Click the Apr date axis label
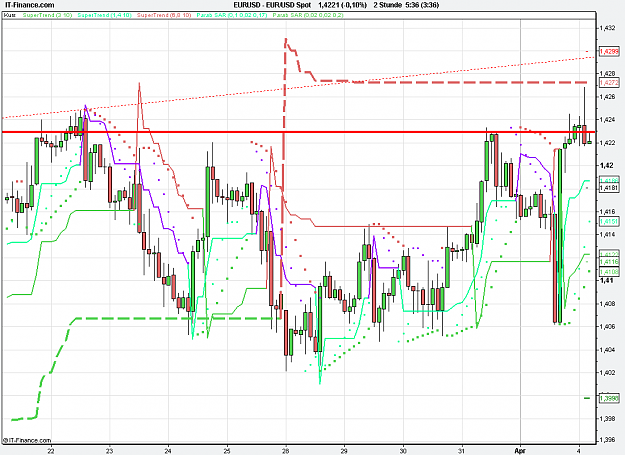Viewport: 625px width, 455px height. tap(521, 451)
